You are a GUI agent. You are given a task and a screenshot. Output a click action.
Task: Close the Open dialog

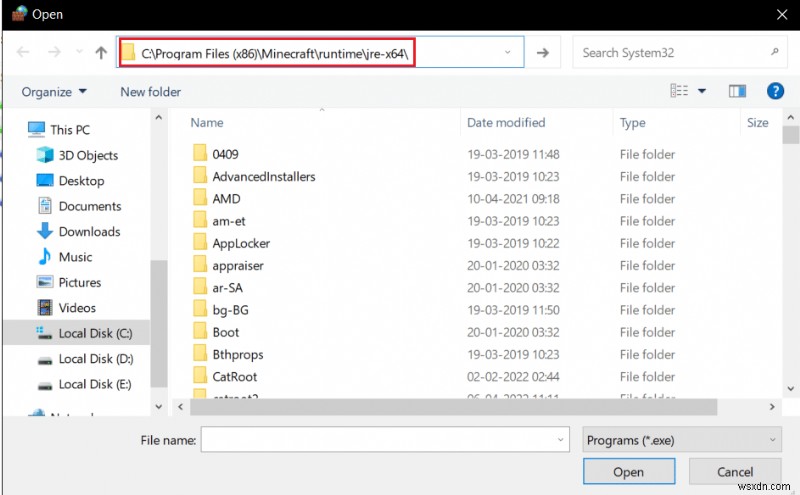pyautogui.click(x=782, y=14)
